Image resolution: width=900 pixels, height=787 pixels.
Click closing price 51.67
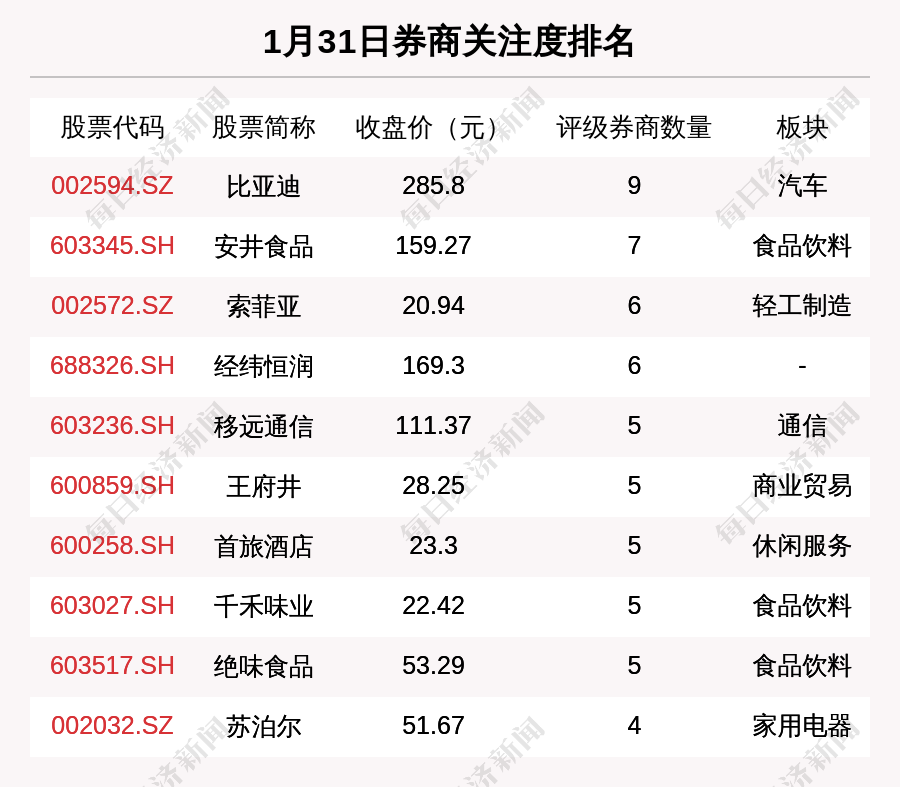[433, 726]
